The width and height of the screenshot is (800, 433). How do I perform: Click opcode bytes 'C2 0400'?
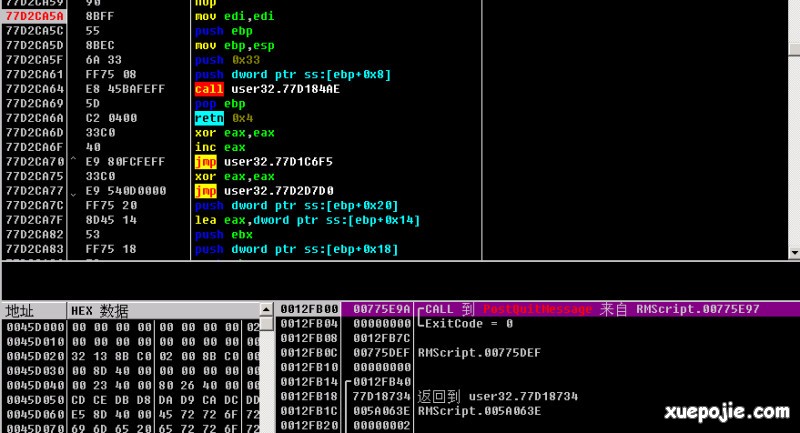(x=111, y=118)
